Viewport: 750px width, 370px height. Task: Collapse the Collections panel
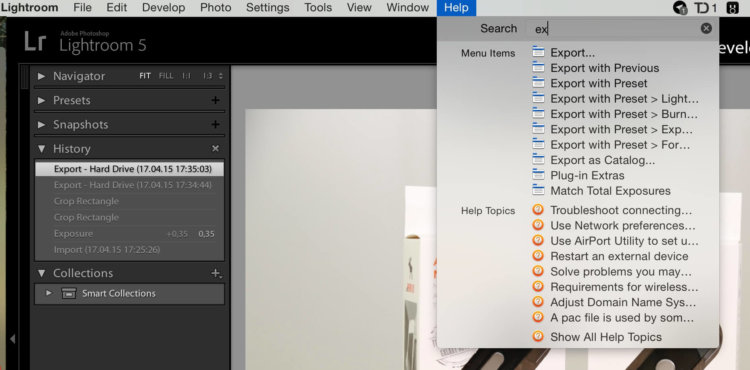[x=42, y=273]
